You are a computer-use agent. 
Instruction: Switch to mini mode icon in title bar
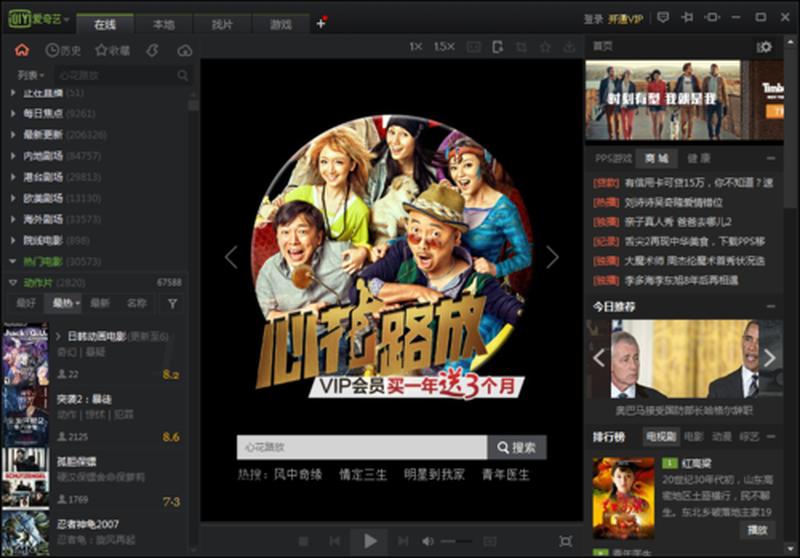coord(712,17)
